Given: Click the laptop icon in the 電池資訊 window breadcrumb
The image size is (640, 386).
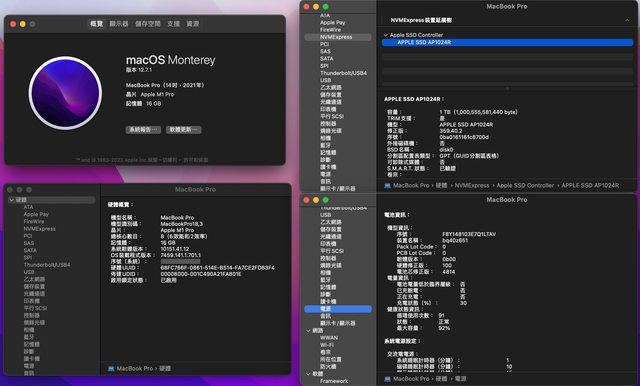Looking at the screenshot, I should click(387, 379).
